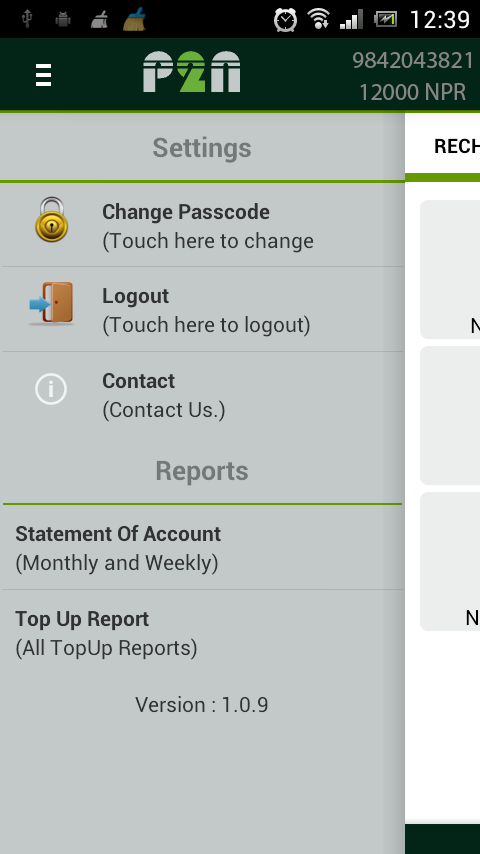
Task: Tap the phone number 9842043821
Action: tap(413, 60)
